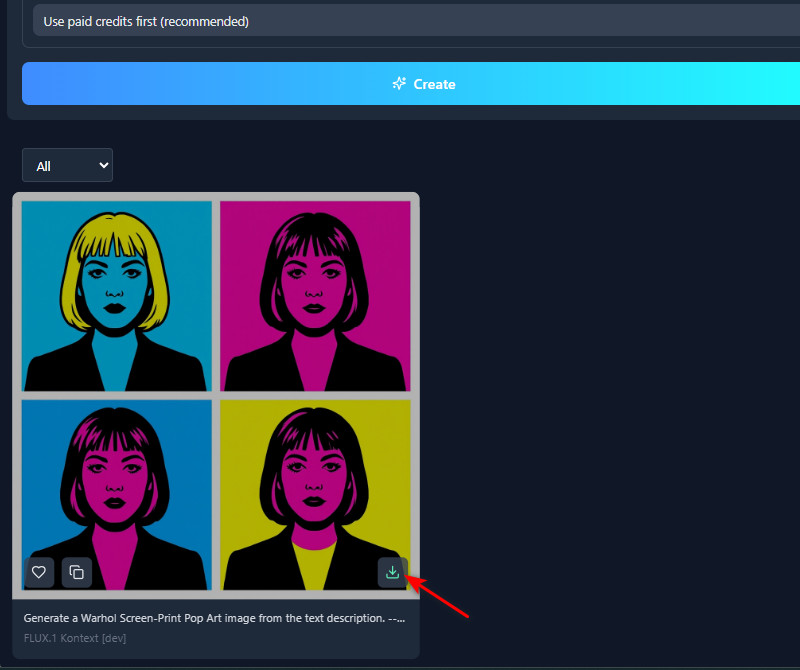Open the Warhol pop art image thumbnail
The height and width of the screenshot is (670, 800).
pos(216,395)
